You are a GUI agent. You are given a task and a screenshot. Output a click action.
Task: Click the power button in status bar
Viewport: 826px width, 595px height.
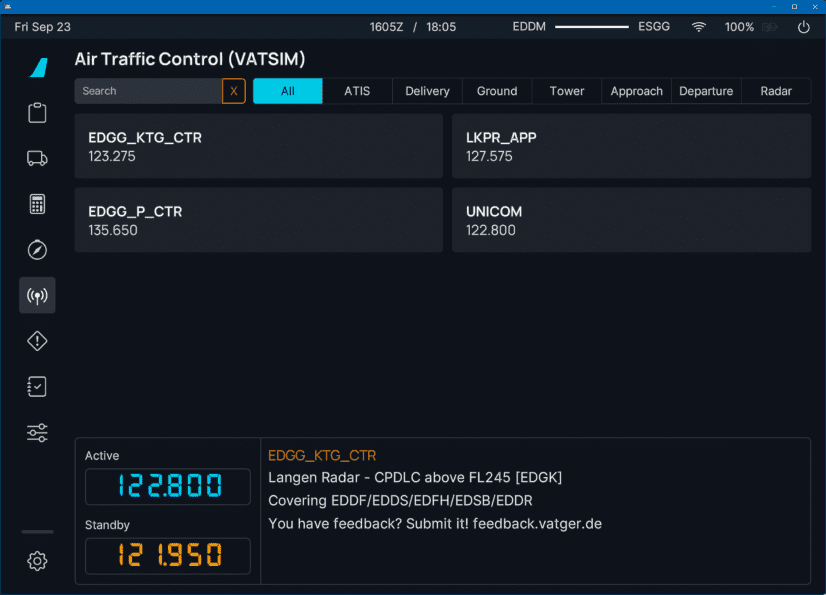tap(803, 27)
